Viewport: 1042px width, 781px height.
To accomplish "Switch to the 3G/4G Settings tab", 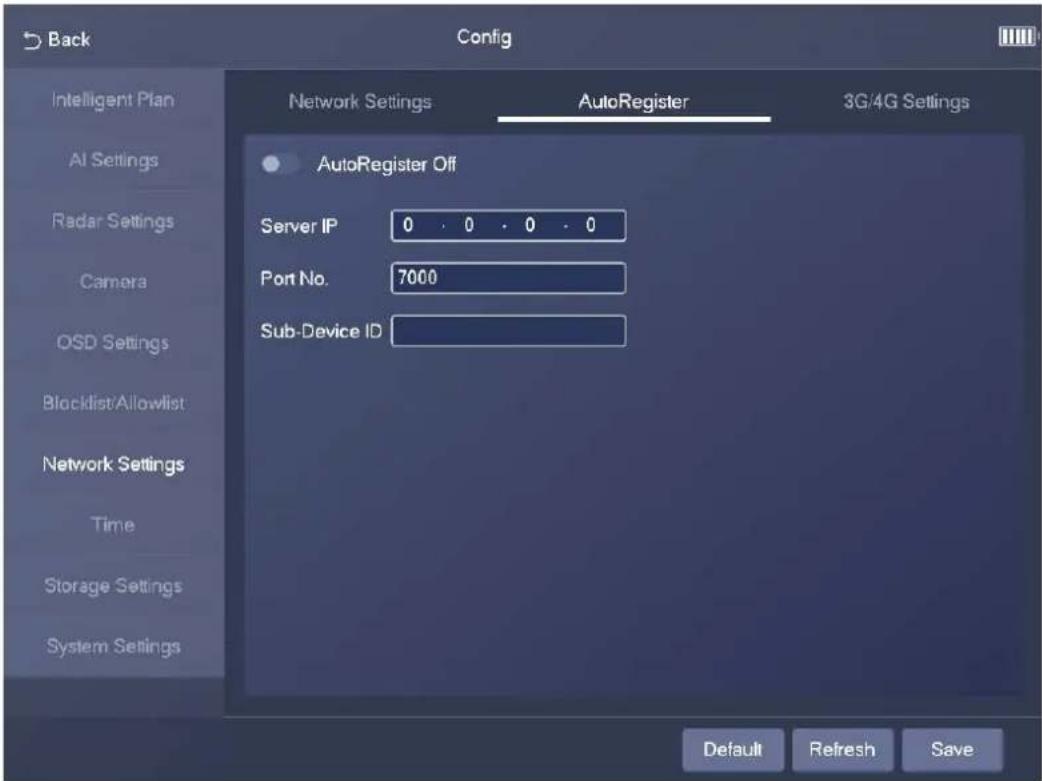I will [x=906, y=102].
